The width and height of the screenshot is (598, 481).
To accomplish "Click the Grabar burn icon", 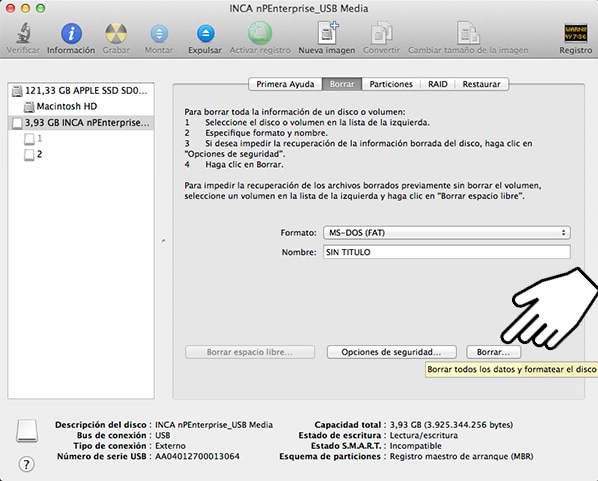I will coord(116,34).
